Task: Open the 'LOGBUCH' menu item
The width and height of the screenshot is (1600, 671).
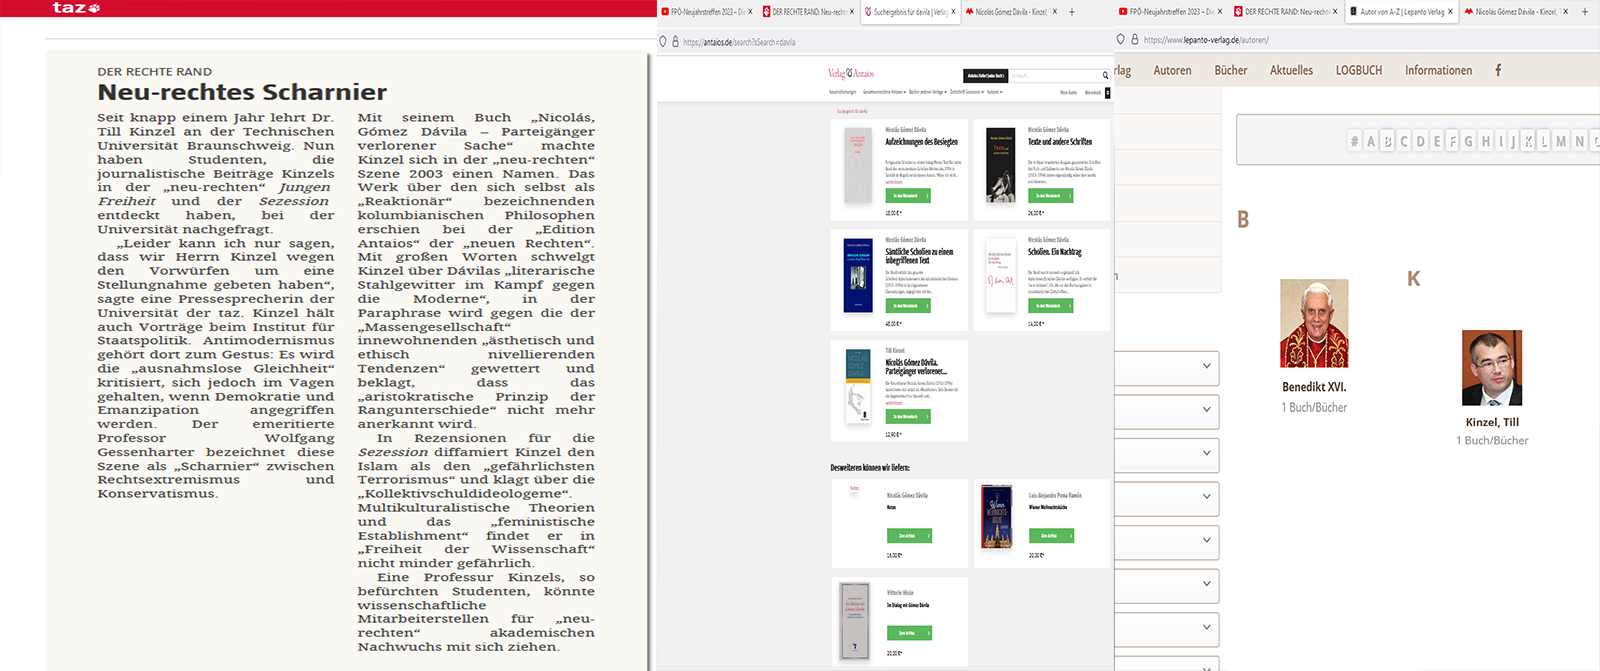Action: (1358, 70)
